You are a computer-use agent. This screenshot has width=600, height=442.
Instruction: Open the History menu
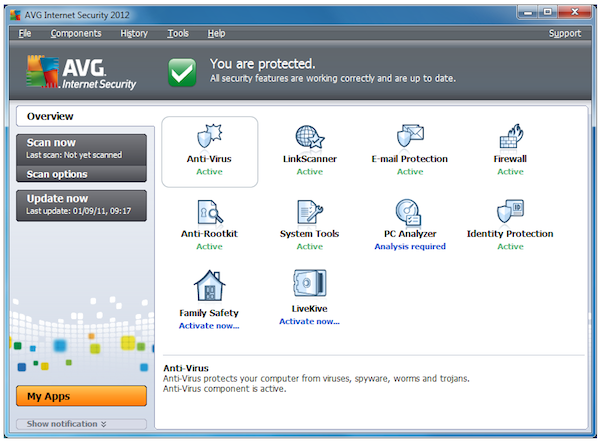point(134,34)
